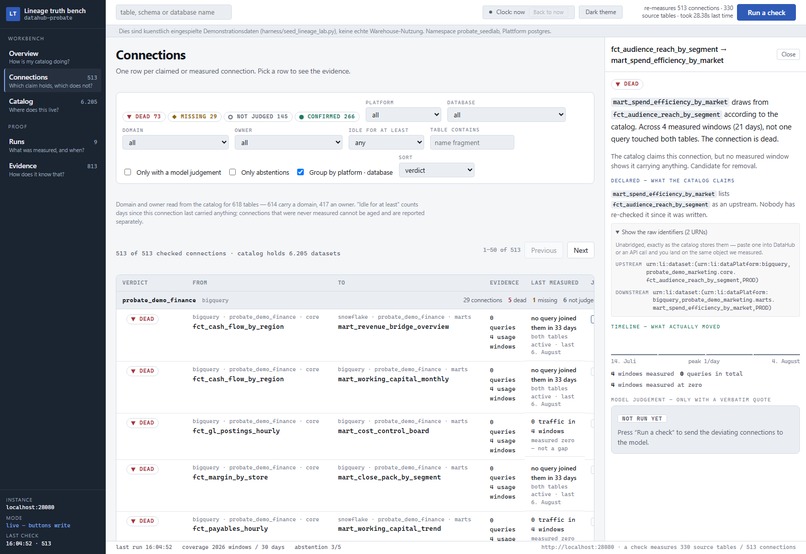Click the UPSTREAM urn identifier text
Screen dimensions: 806x554
[717, 272]
